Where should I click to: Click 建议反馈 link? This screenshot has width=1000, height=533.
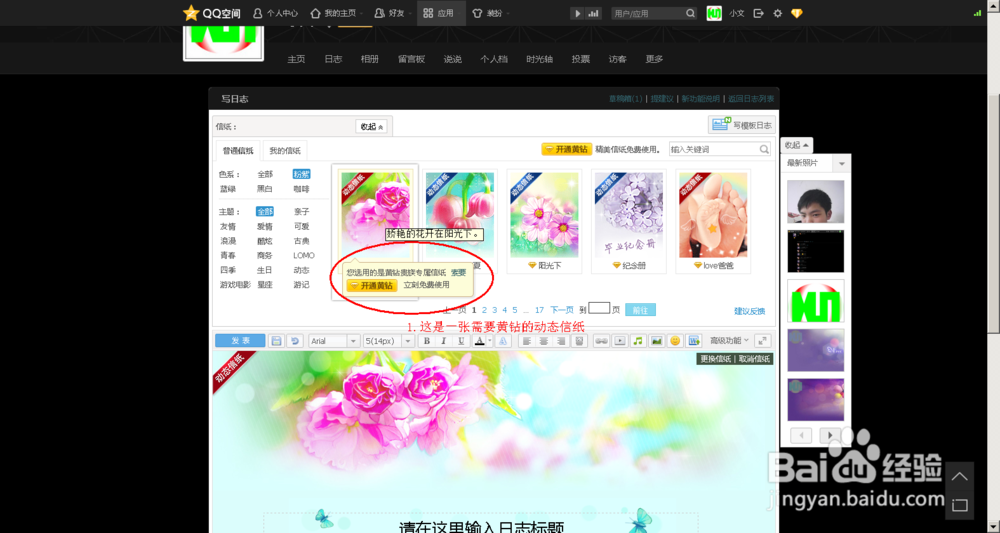tap(749, 311)
